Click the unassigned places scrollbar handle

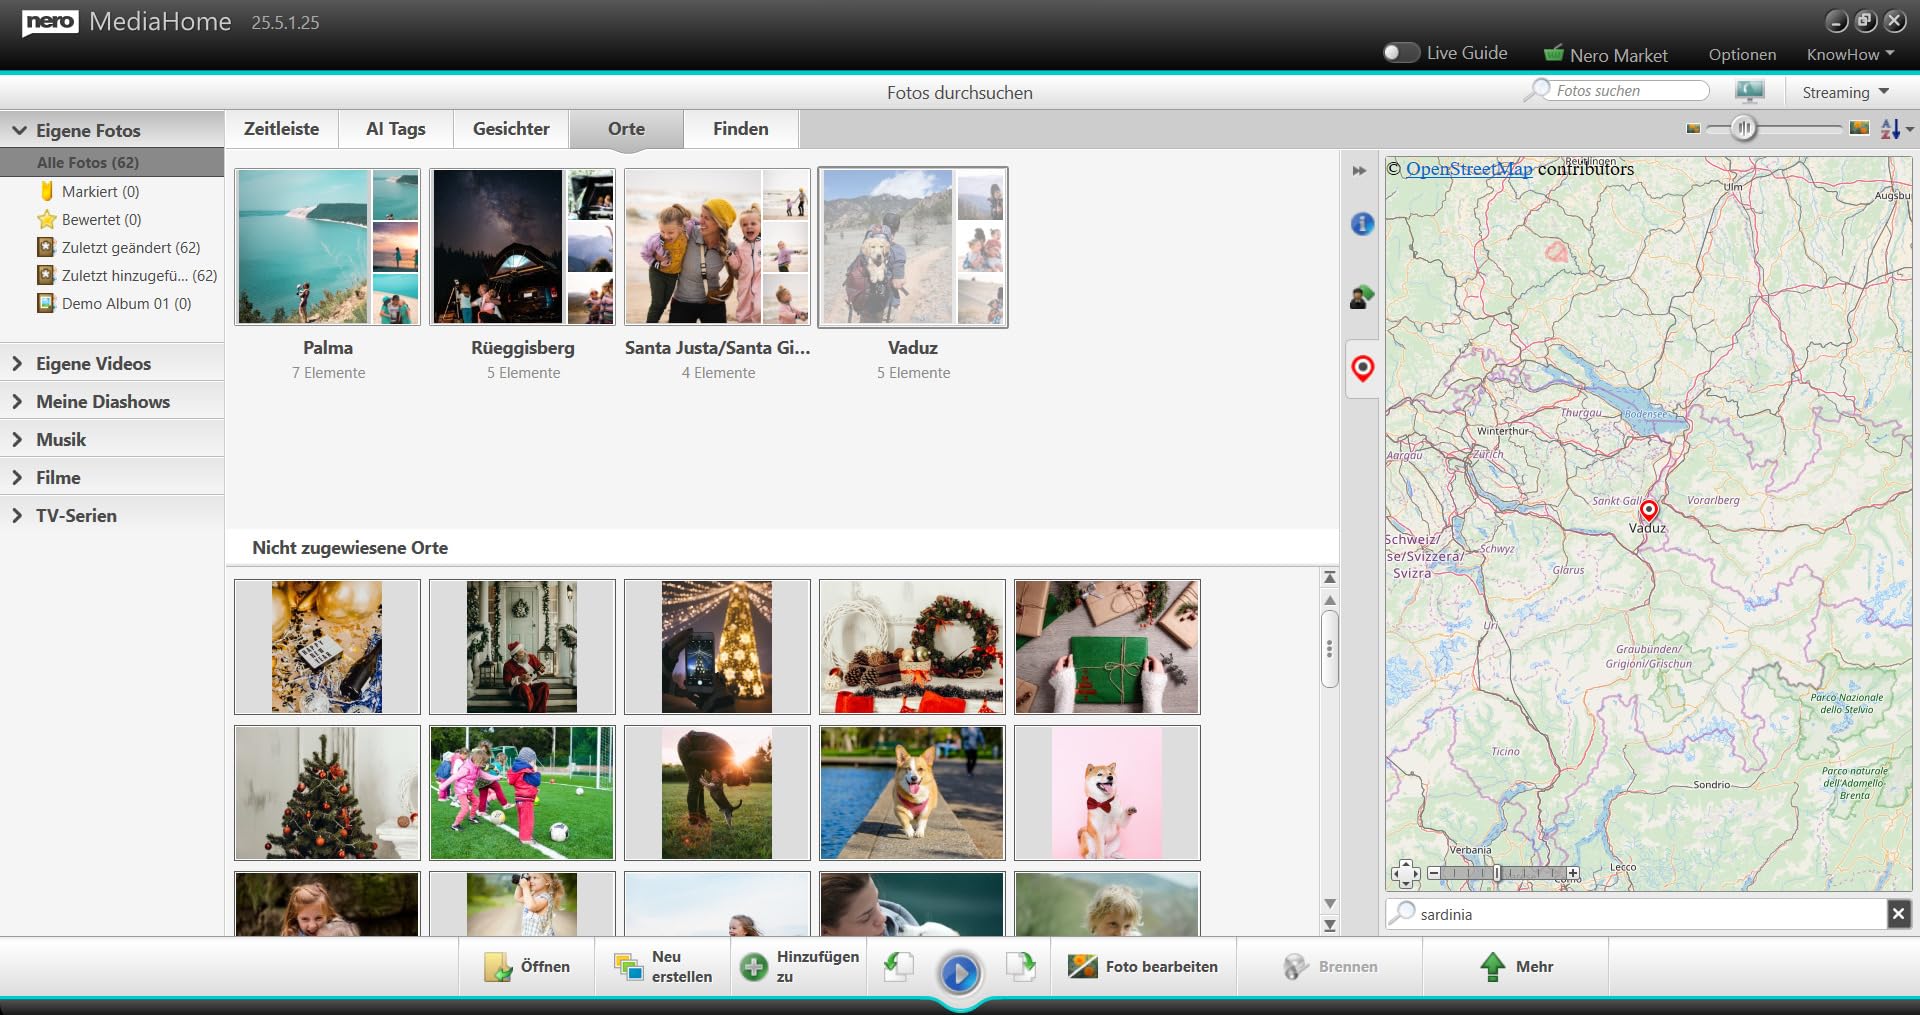point(1330,649)
